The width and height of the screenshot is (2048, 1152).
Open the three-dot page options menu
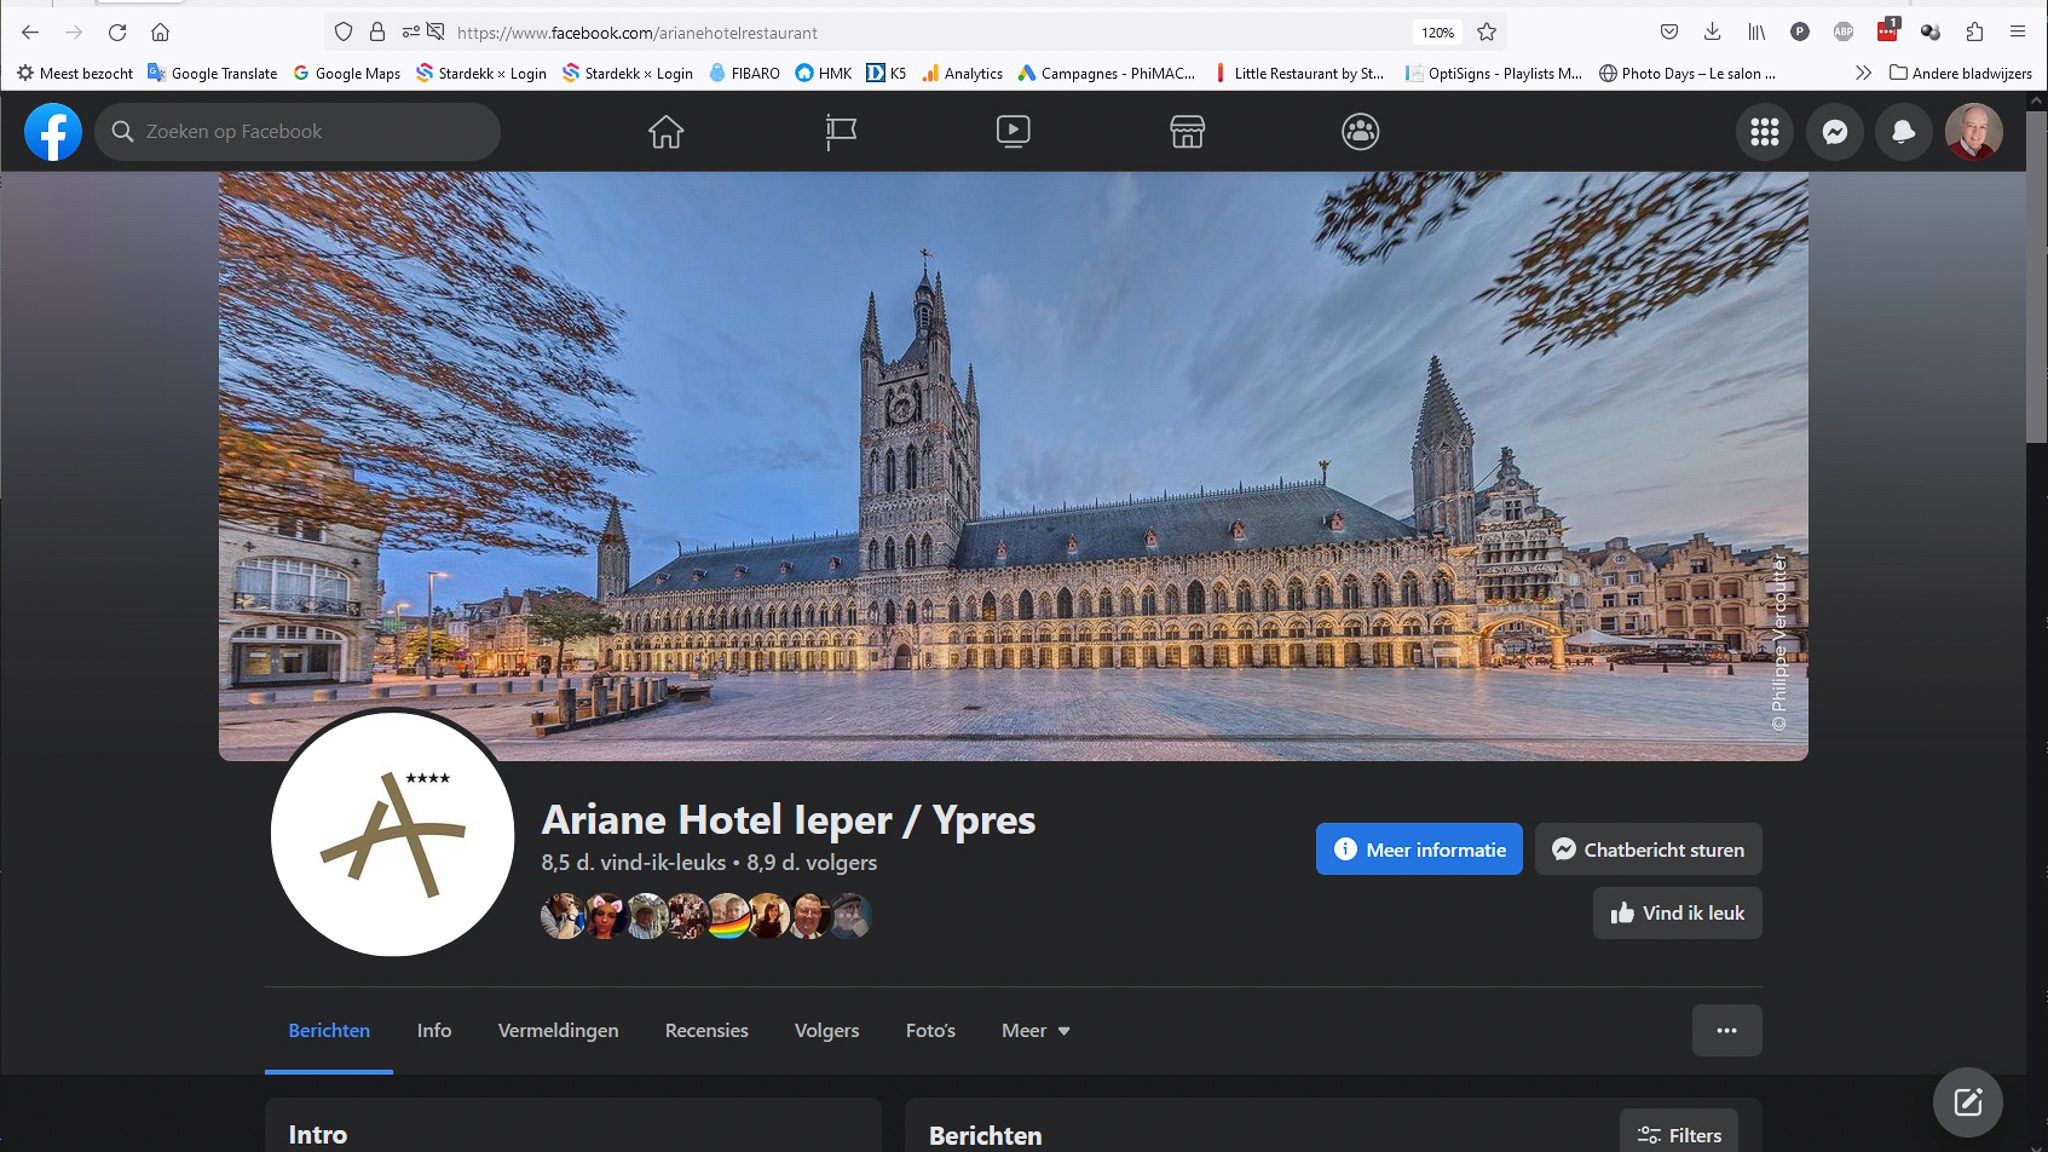point(1726,1030)
